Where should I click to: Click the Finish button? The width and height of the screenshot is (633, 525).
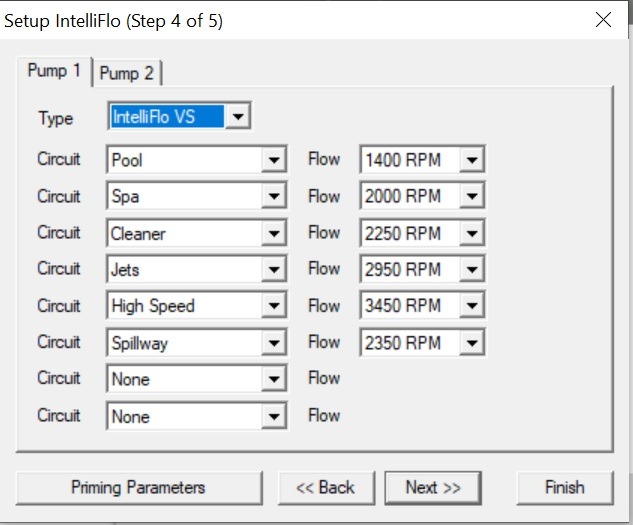click(565, 488)
